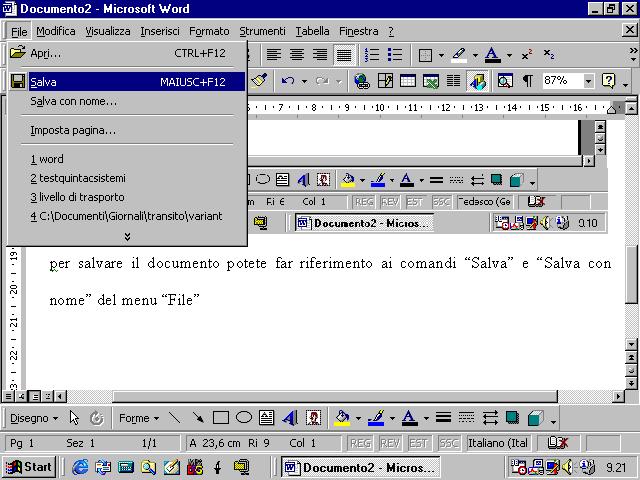Open the Formato menu
The height and width of the screenshot is (480, 640).
point(209,31)
